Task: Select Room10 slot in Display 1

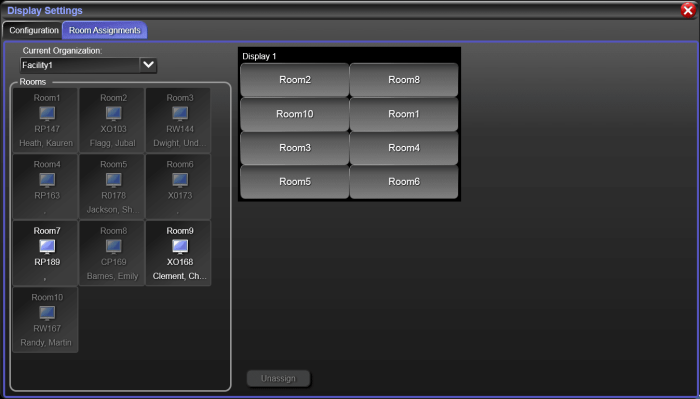Action: click(295, 114)
